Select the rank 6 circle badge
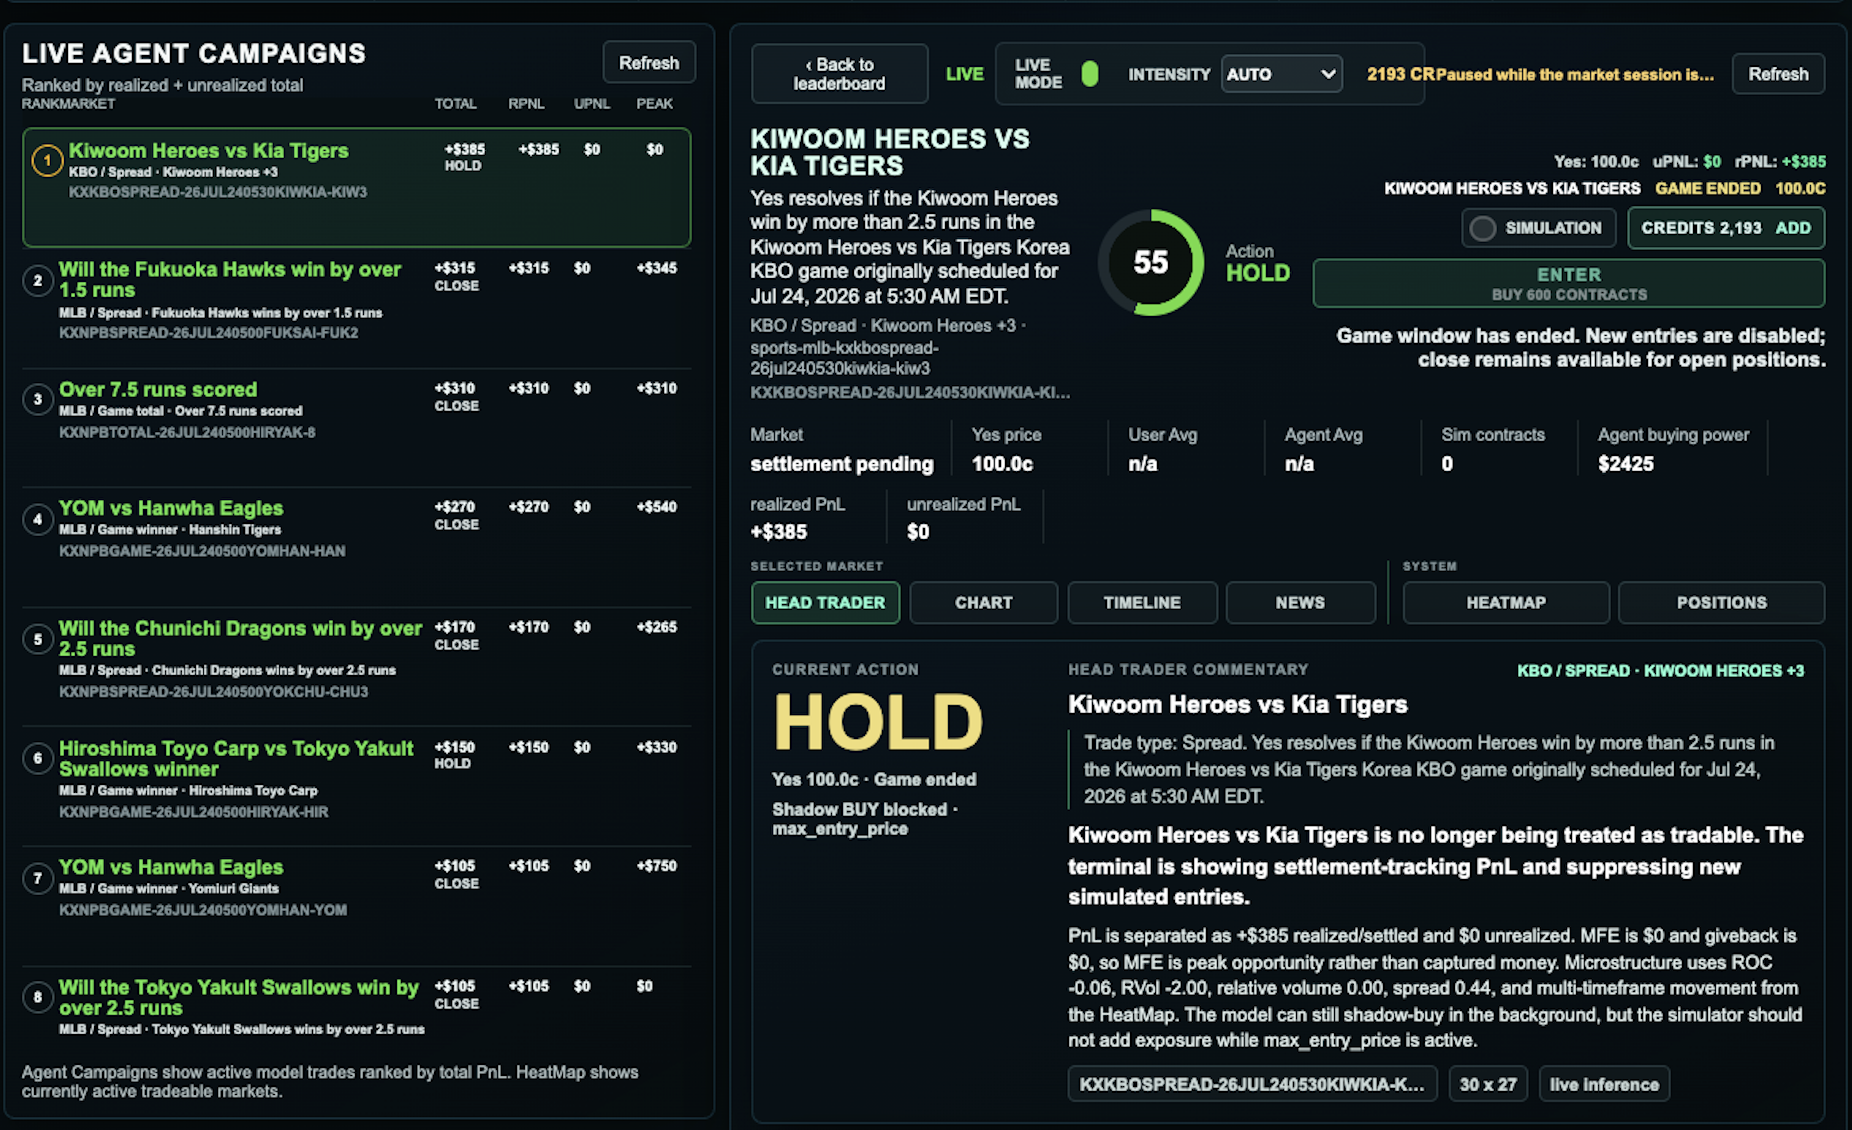 [38, 759]
